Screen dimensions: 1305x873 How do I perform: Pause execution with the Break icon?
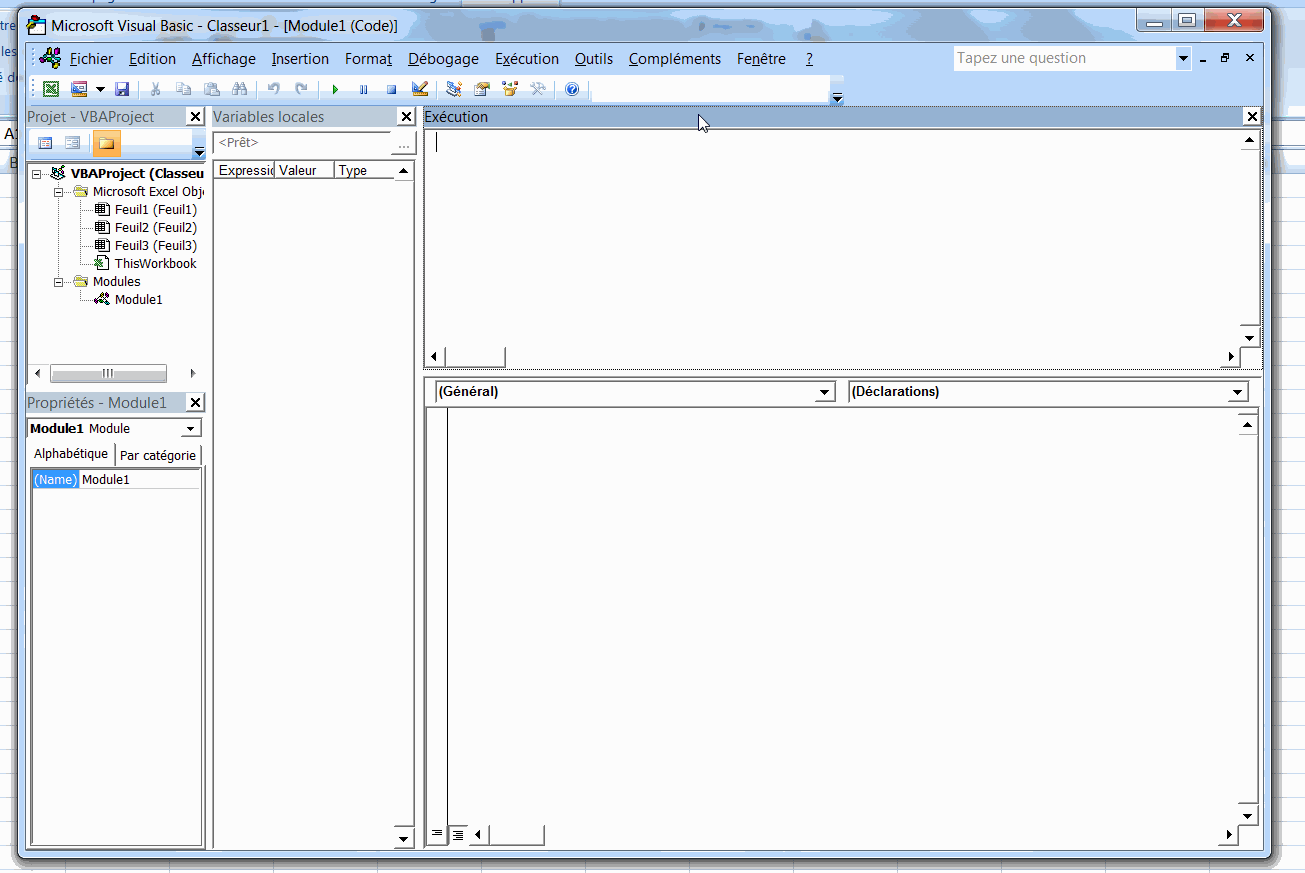[x=363, y=89]
